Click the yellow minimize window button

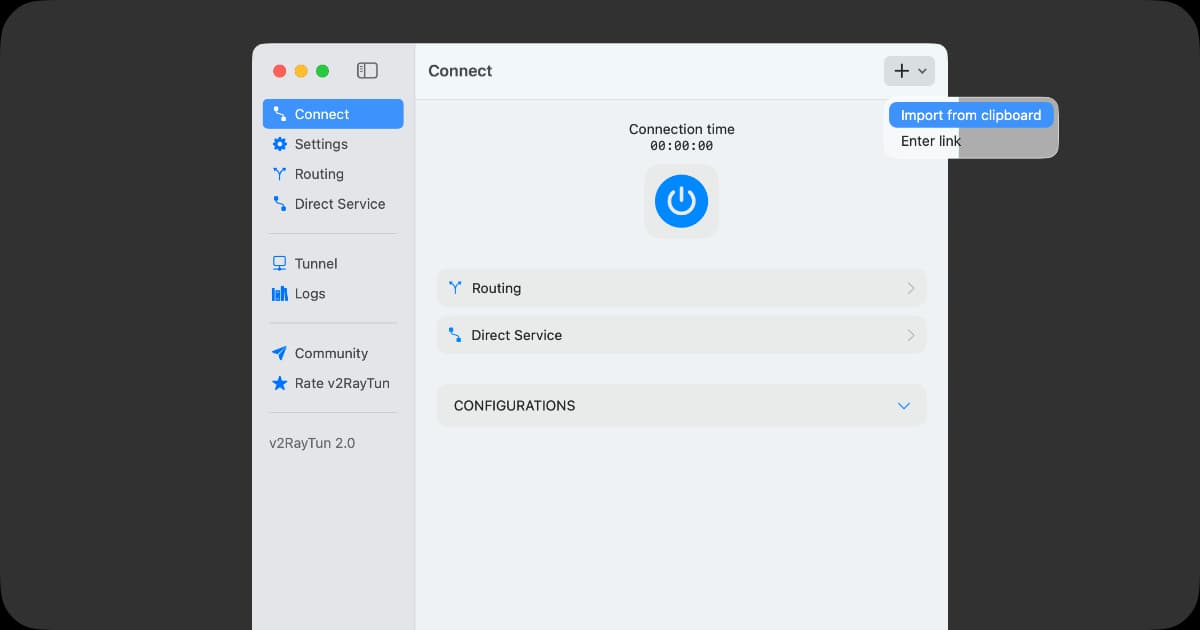(301, 71)
